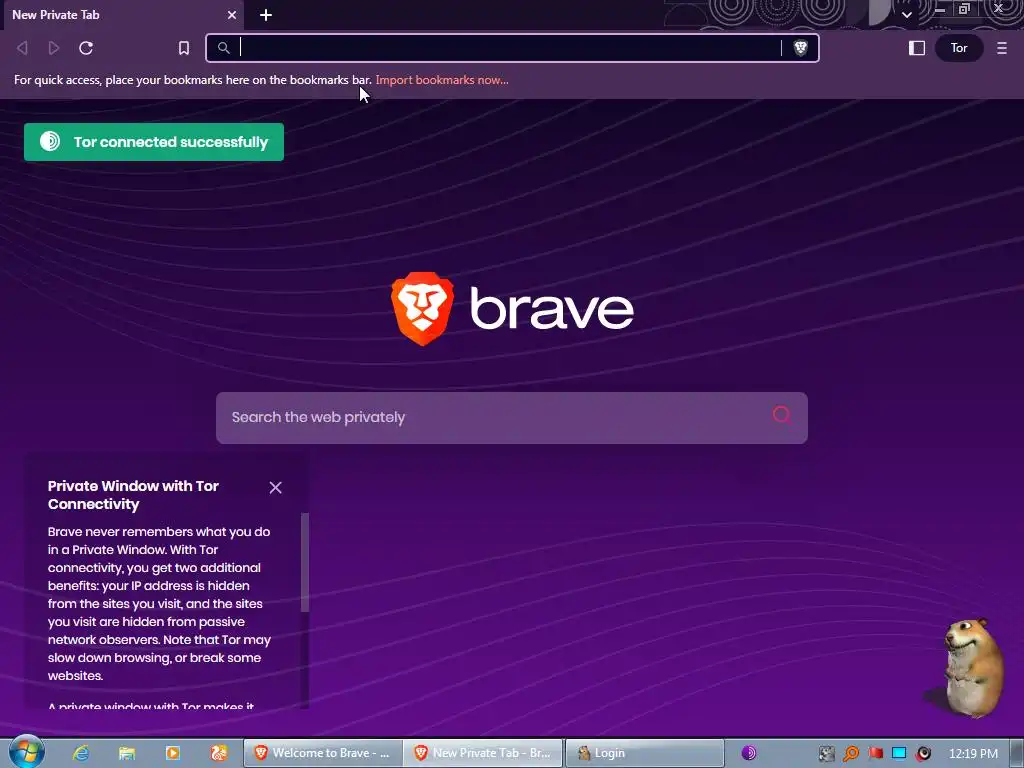1024x768 pixels.
Task: Launch the media player taskbar icon
Action: click(173, 753)
